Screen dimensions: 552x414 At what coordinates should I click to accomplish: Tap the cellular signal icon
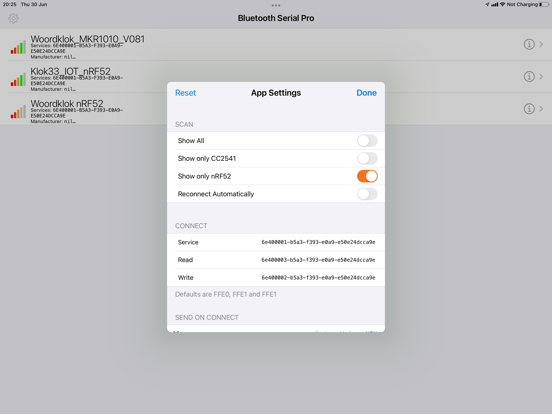[495, 5]
